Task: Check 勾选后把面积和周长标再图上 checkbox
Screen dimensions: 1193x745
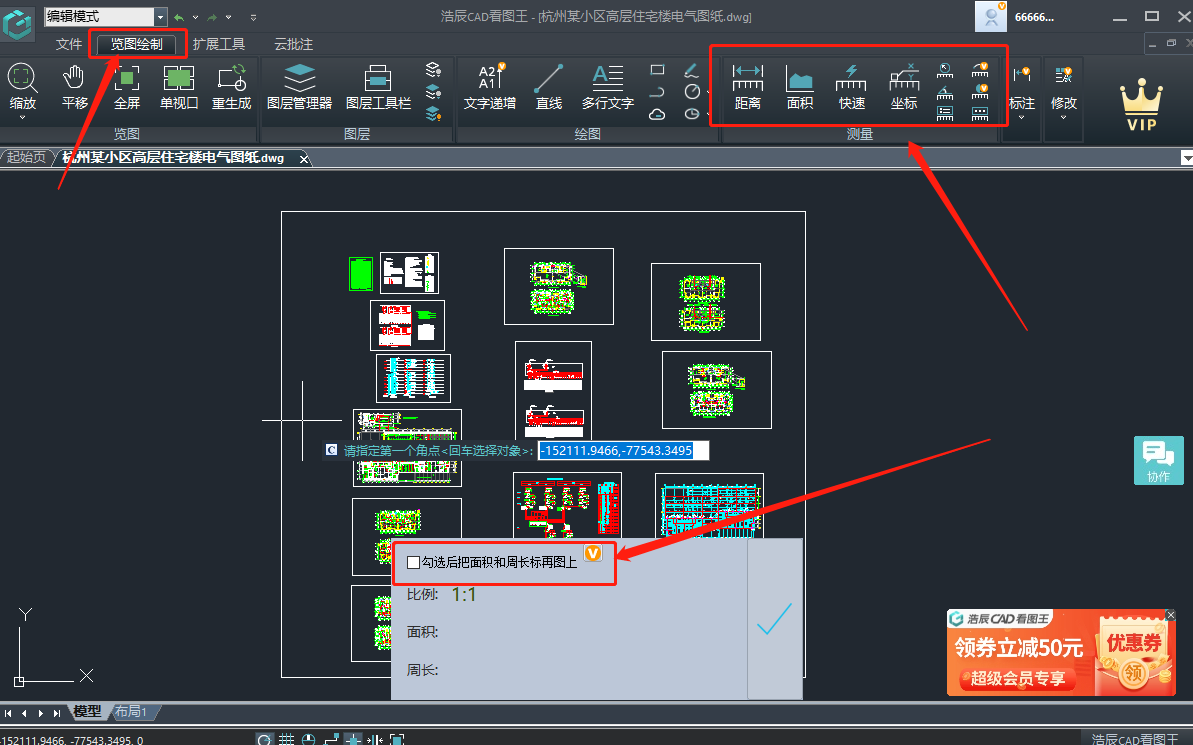Action: click(x=414, y=563)
